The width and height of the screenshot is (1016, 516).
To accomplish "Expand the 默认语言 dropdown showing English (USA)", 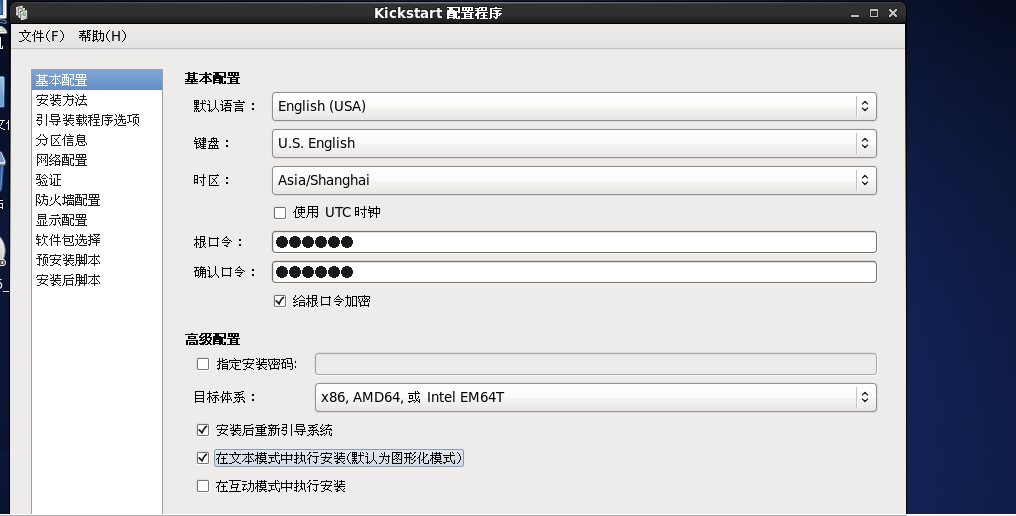I will tap(574, 106).
